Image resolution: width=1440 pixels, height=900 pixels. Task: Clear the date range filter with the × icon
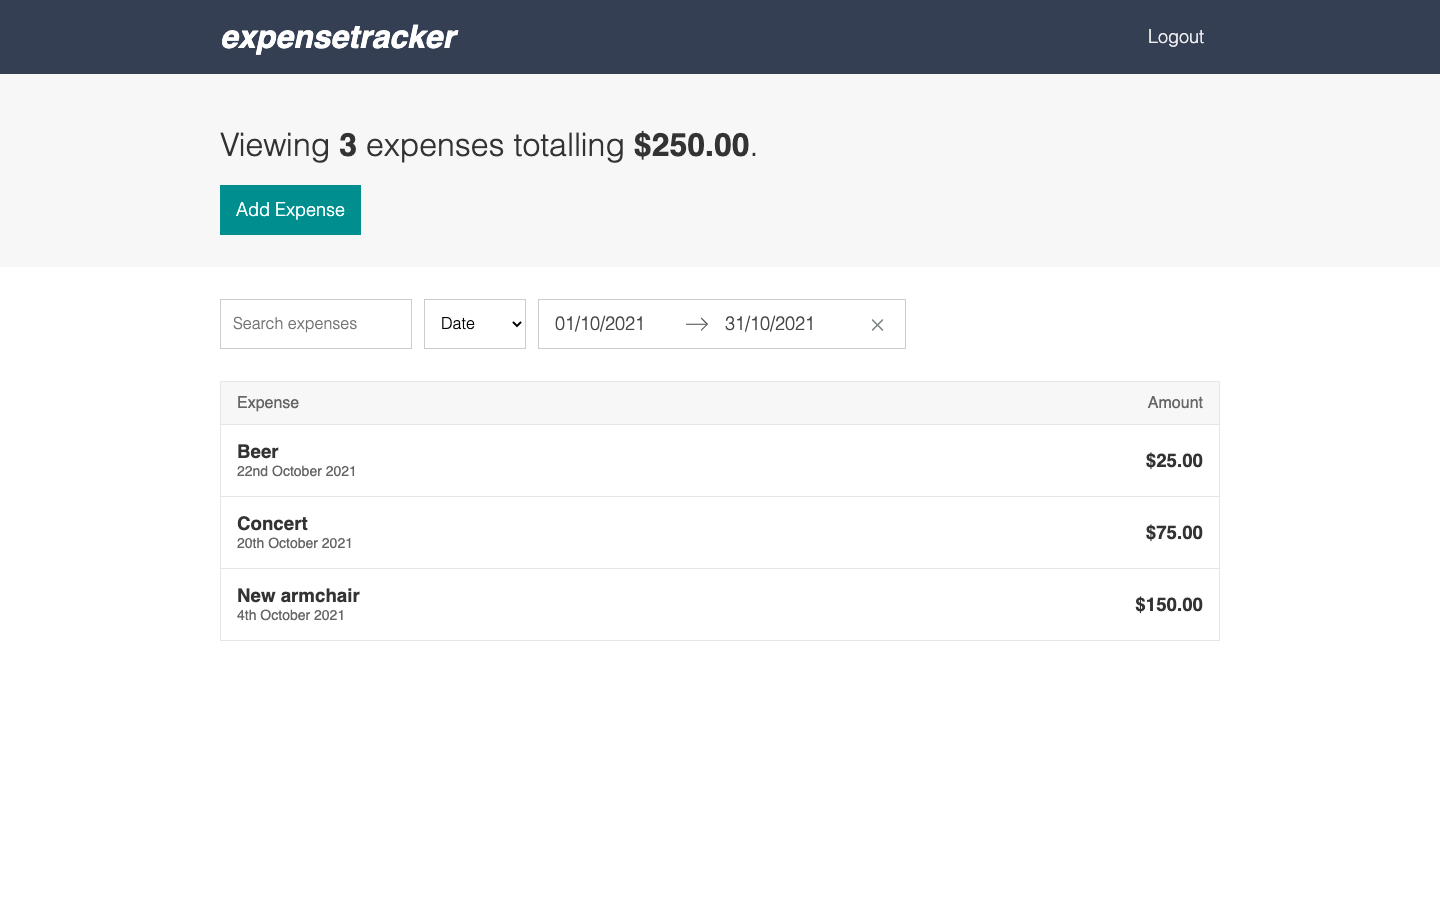click(x=877, y=324)
